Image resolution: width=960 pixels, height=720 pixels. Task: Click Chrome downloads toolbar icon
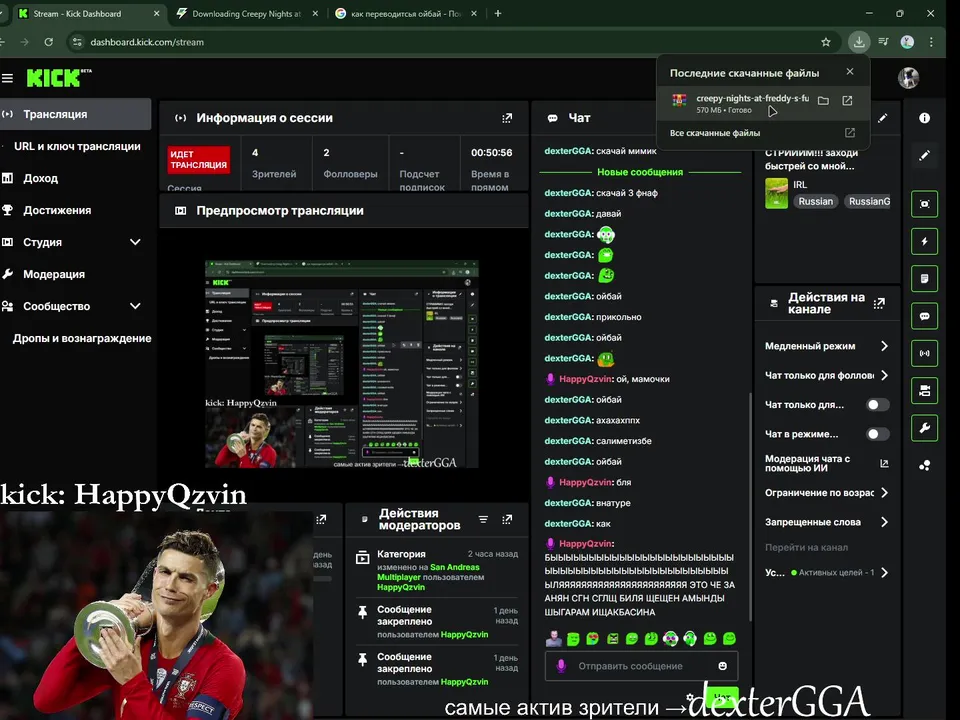(x=859, y=42)
